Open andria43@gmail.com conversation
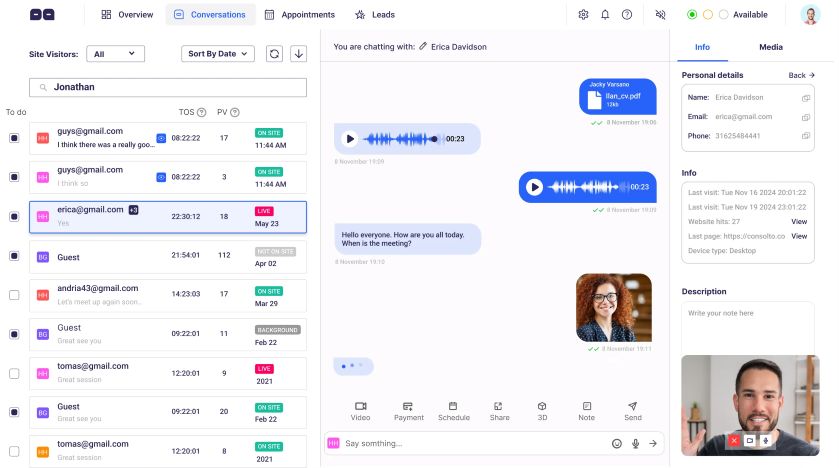839x468 pixels. coord(167,295)
